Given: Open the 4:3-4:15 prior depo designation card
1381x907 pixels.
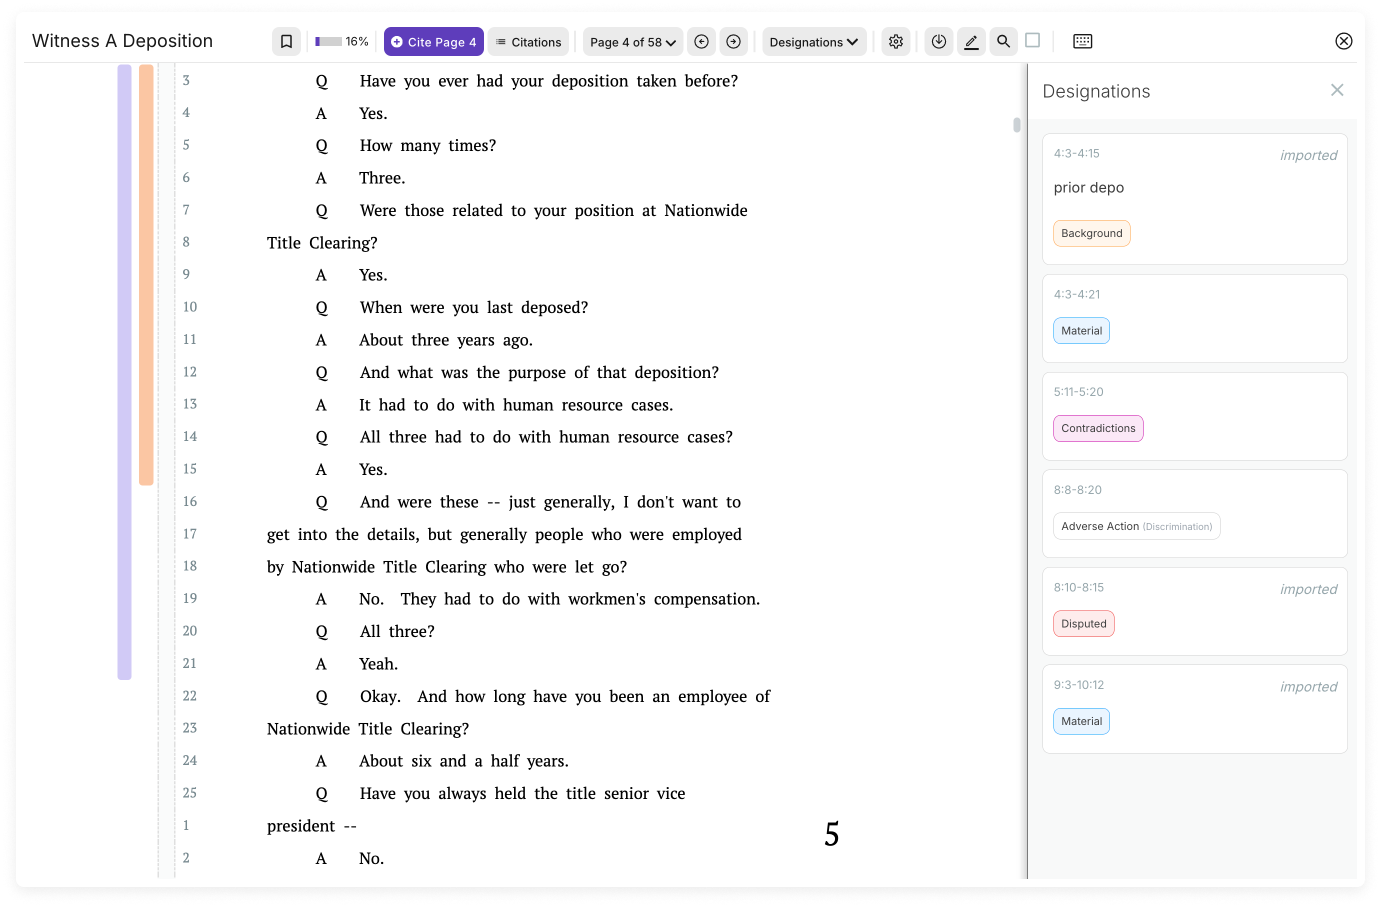Looking at the screenshot, I should (x=1194, y=198).
